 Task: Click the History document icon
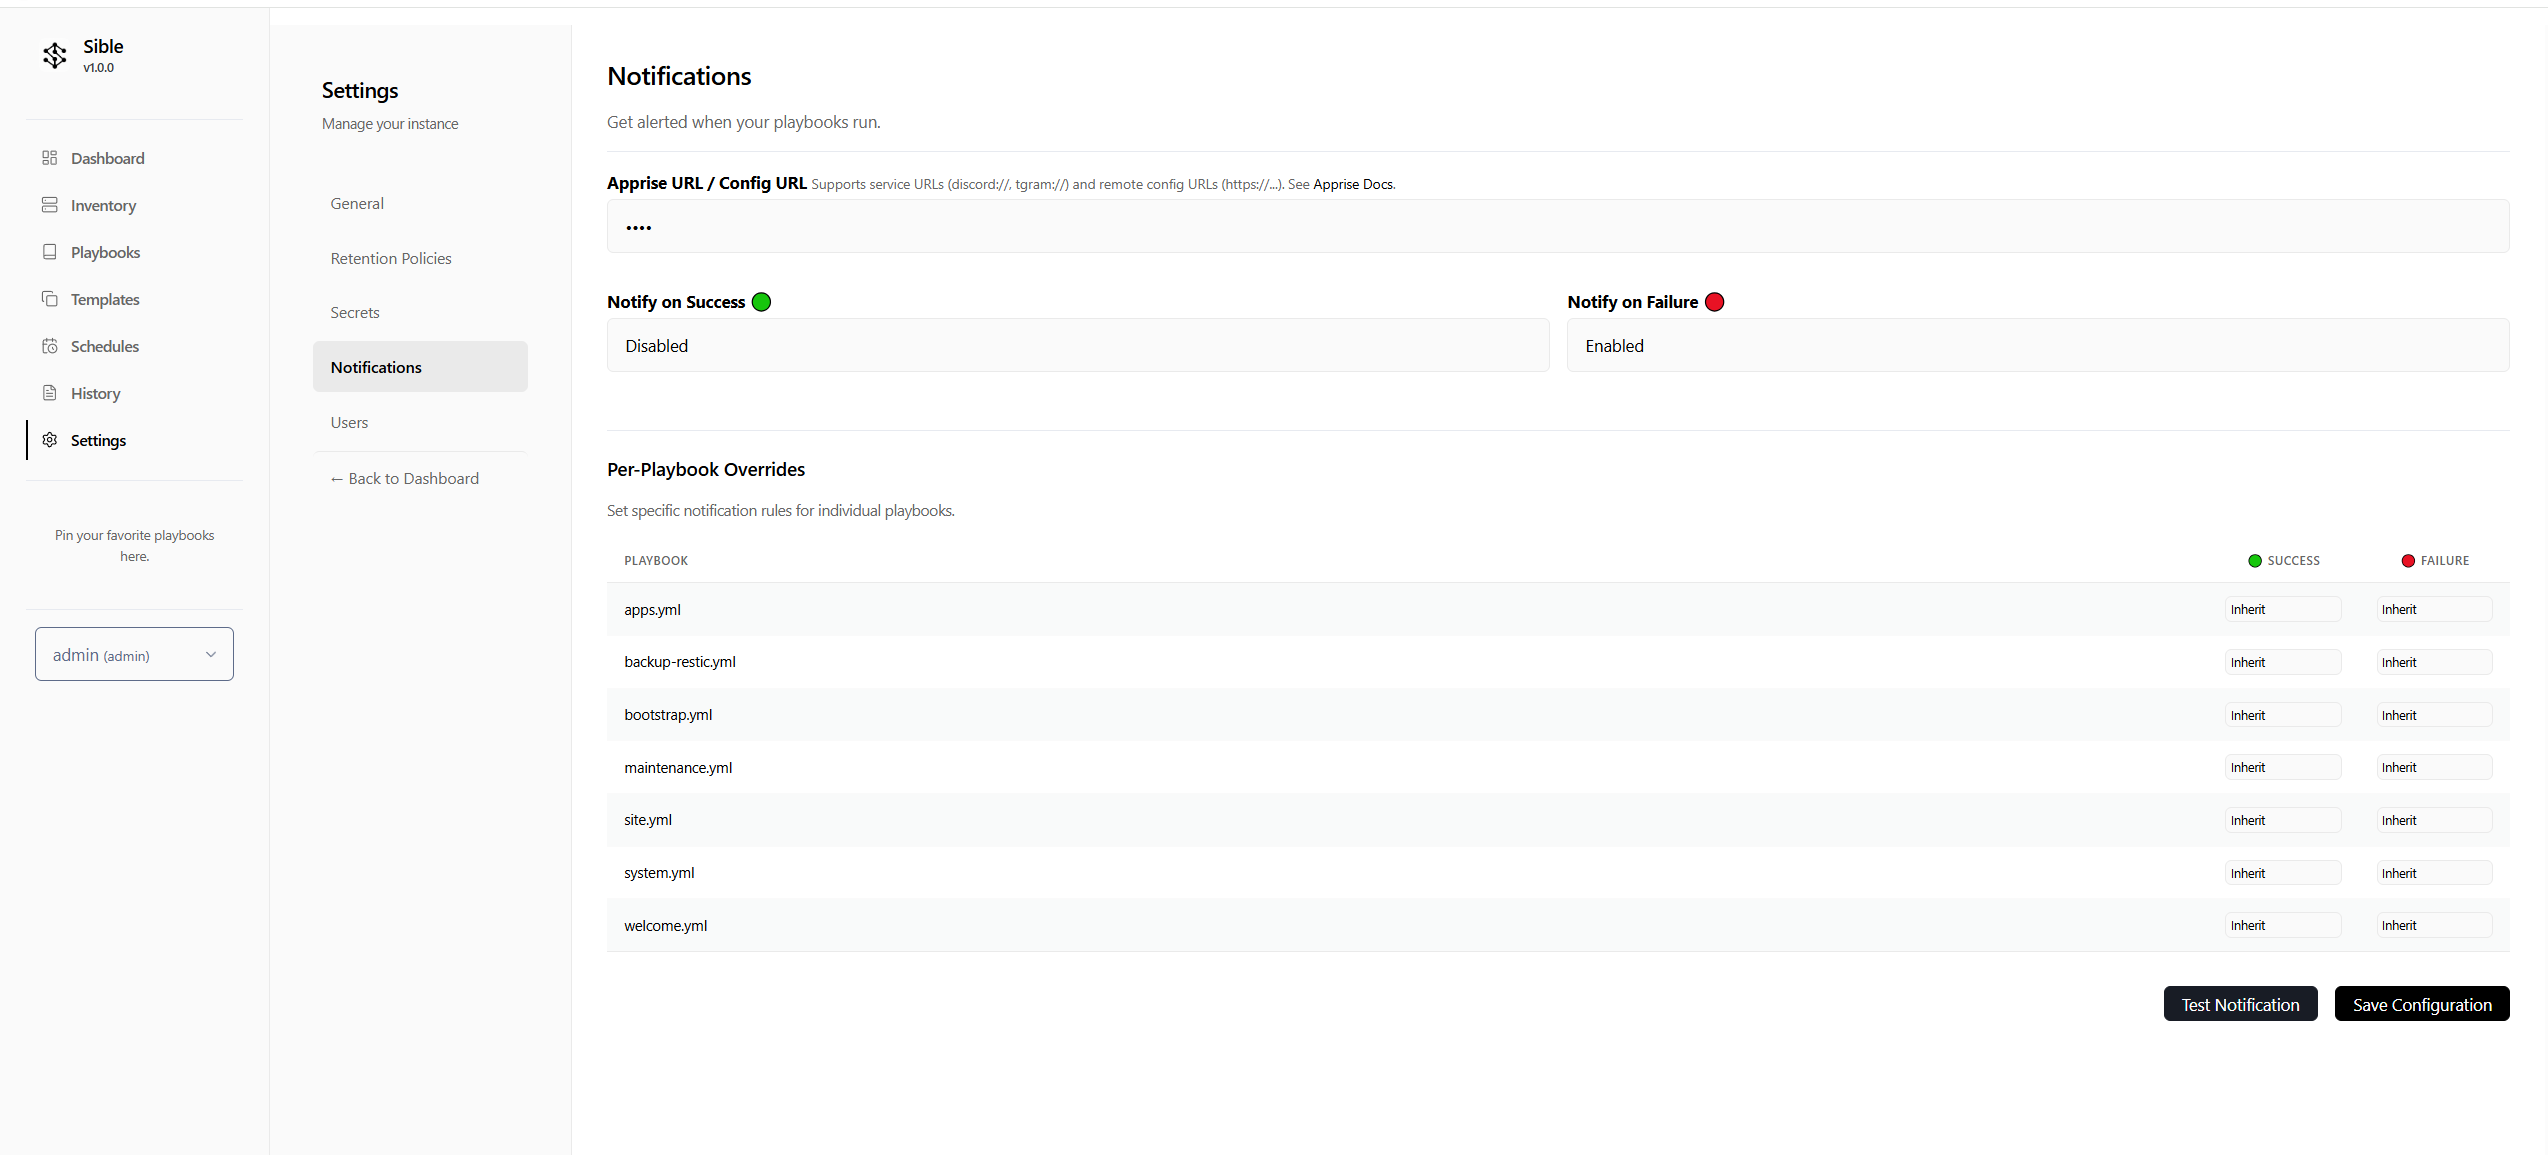pos(49,393)
